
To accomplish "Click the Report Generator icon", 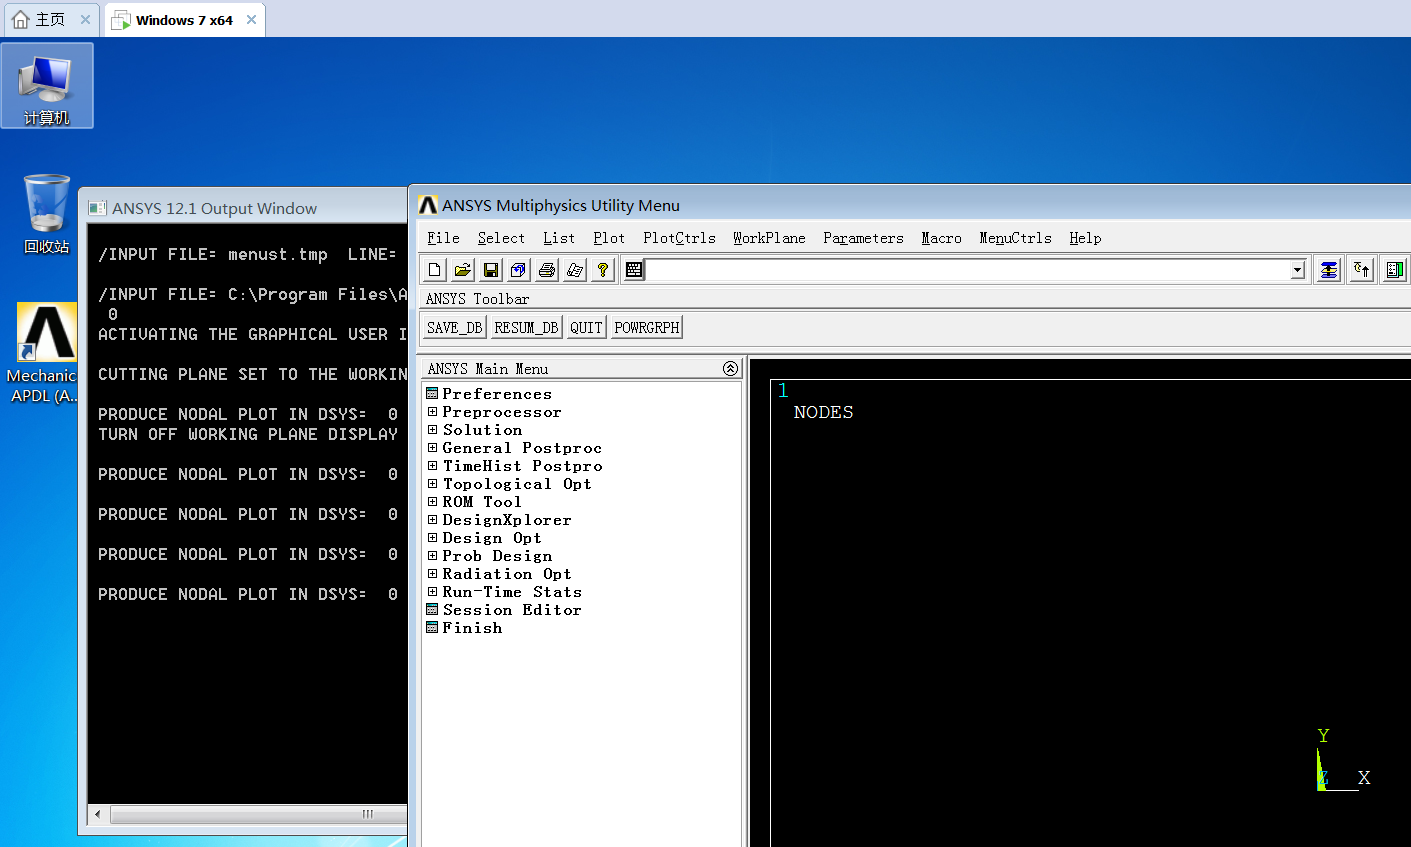I will [575, 269].
